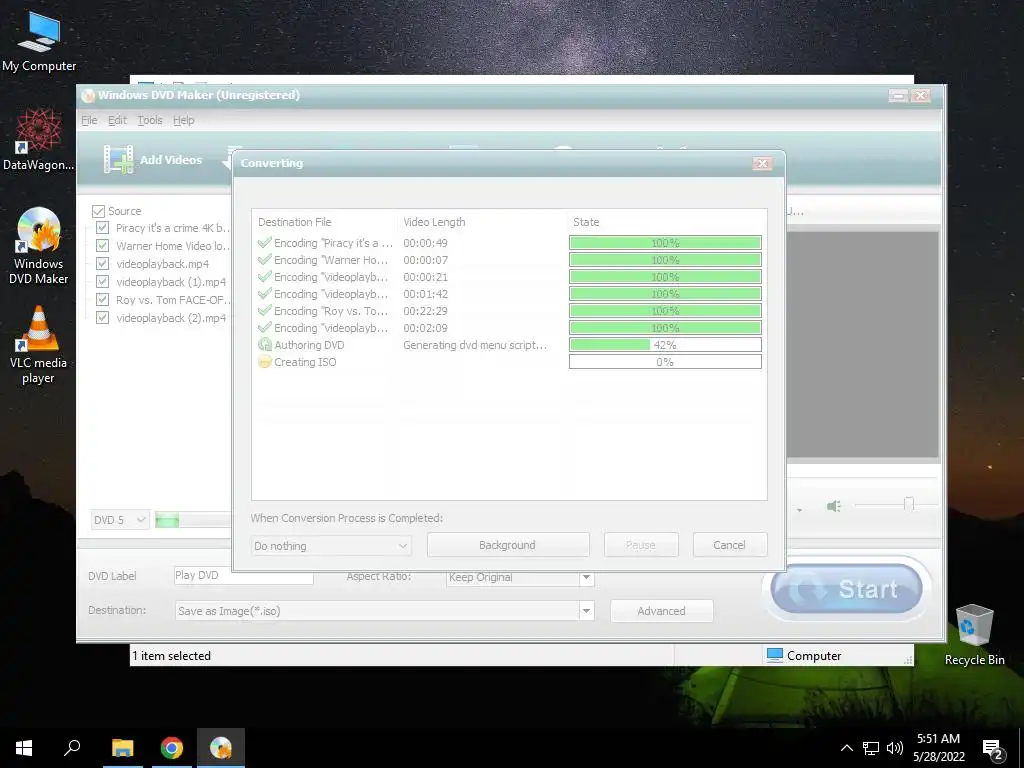This screenshot has height=768, width=1024.
Task: Click the Video Length column header
Action: tap(434, 222)
